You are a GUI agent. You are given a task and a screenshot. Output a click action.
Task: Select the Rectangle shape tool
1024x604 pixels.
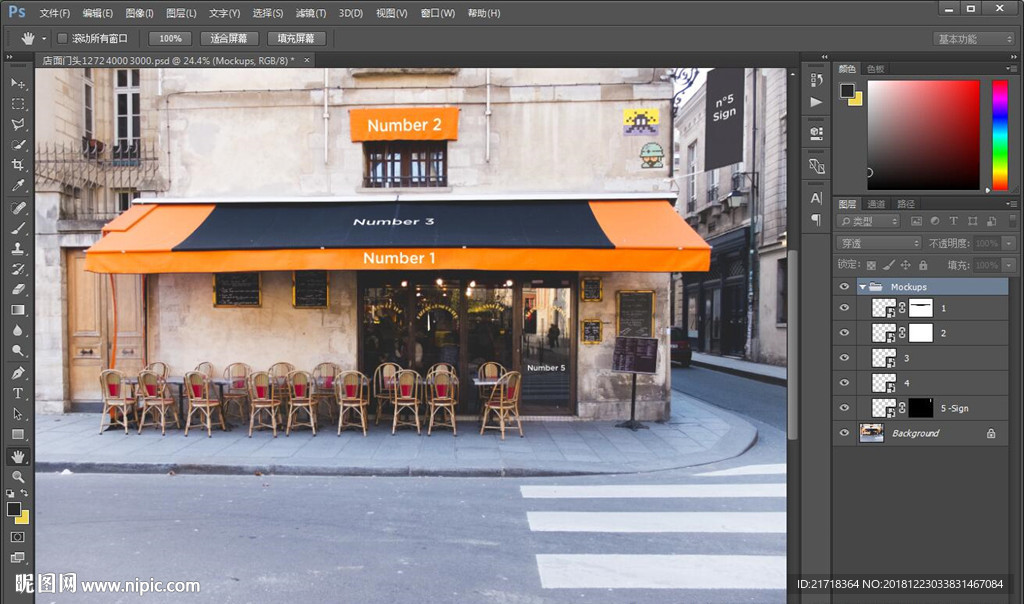pos(18,434)
